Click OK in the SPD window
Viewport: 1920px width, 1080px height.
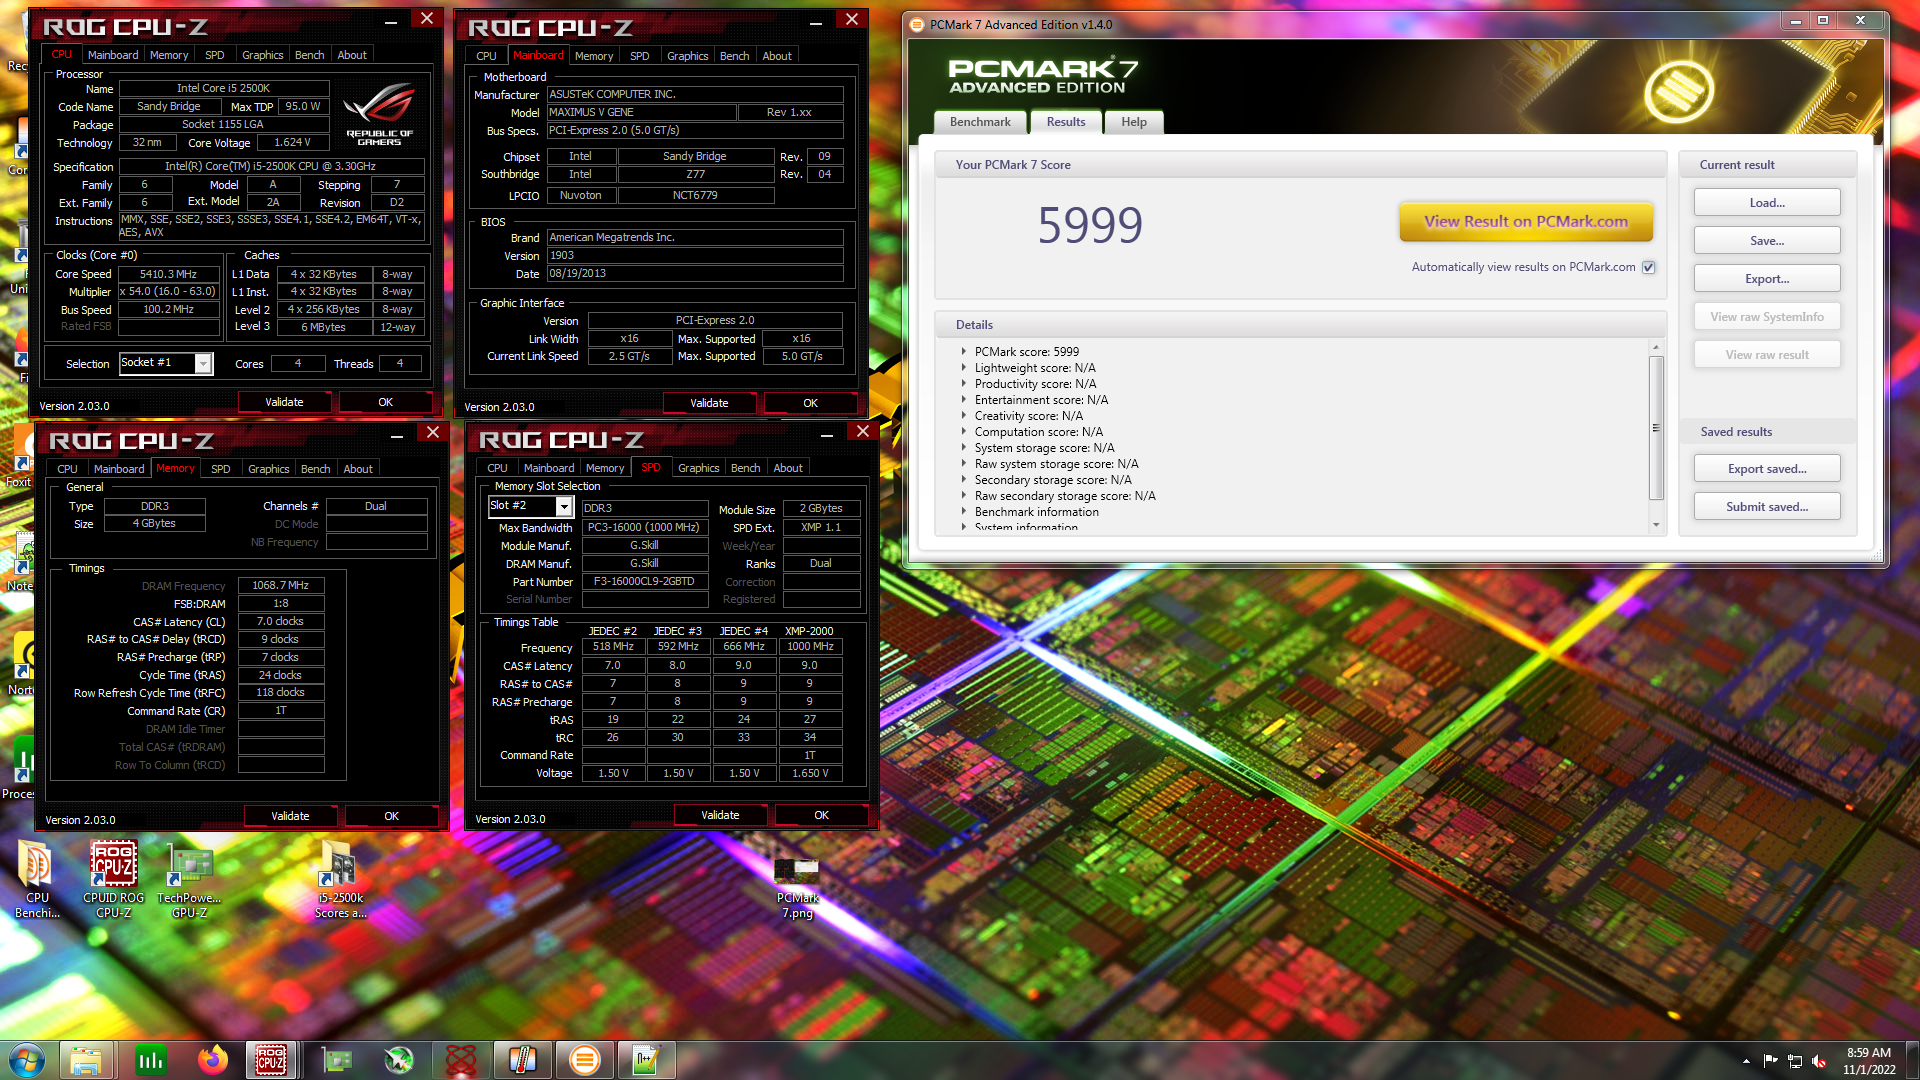pos(821,815)
